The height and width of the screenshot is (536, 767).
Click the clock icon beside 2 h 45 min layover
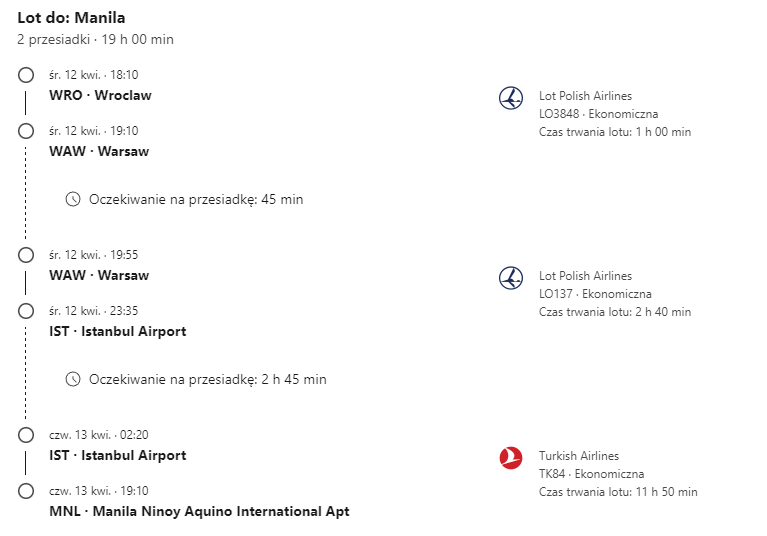[73, 379]
